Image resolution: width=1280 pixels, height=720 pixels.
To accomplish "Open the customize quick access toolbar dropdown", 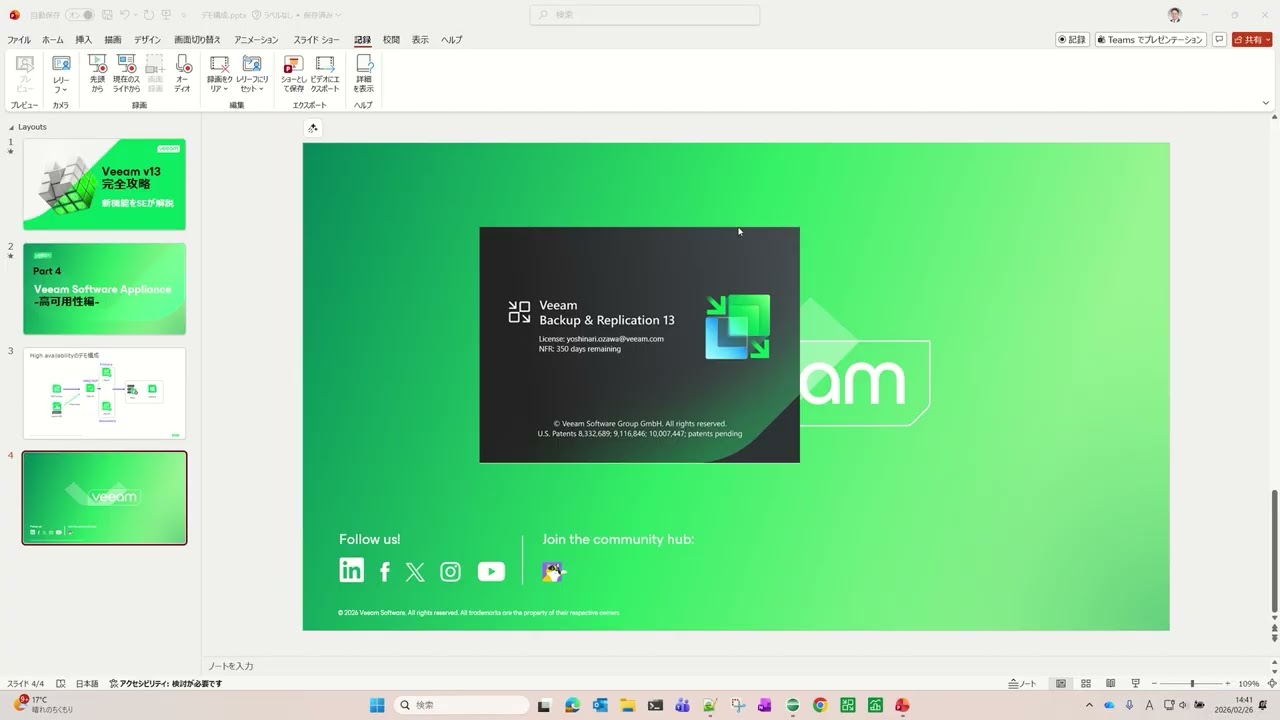I will click(184, 15).
